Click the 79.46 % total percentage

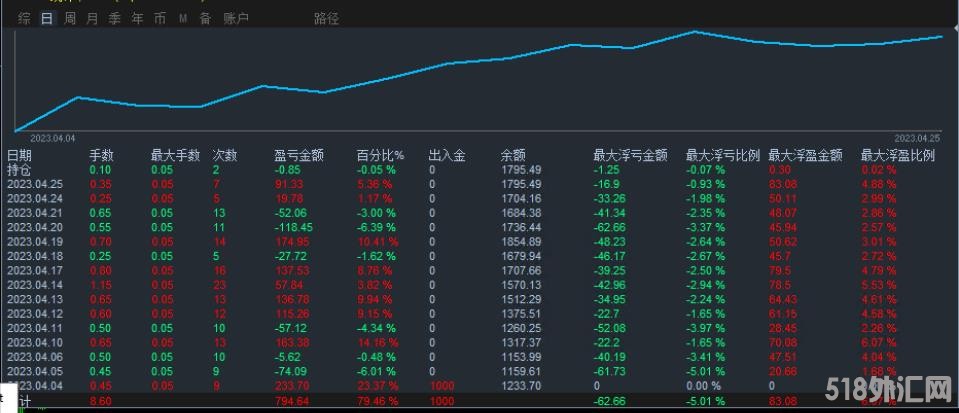(377, 401)
